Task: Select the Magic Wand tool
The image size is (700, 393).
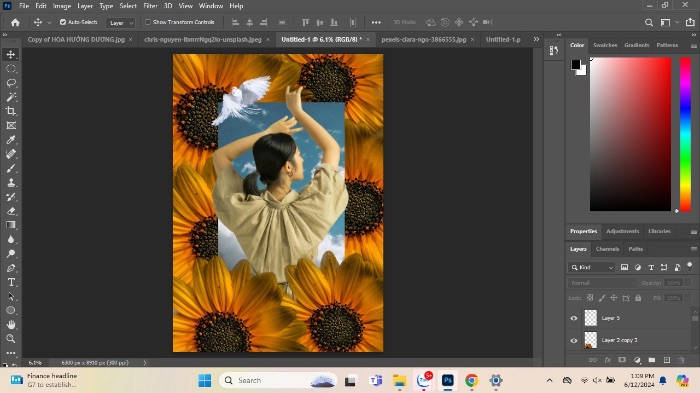Action: (x=11, y=97)
